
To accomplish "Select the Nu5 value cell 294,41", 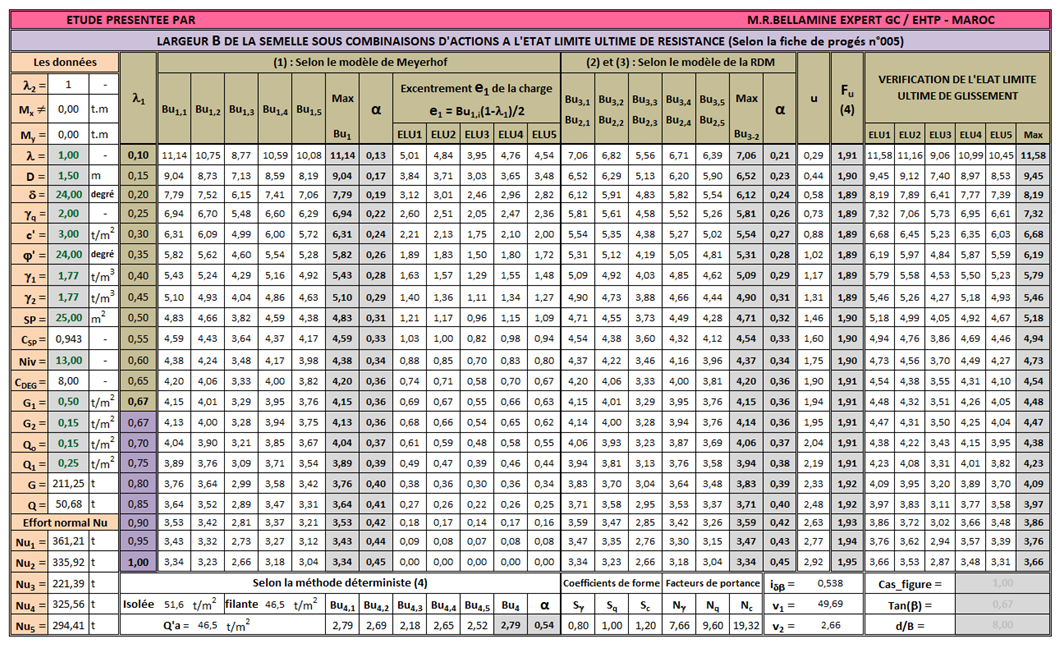I will click(68, 625).
